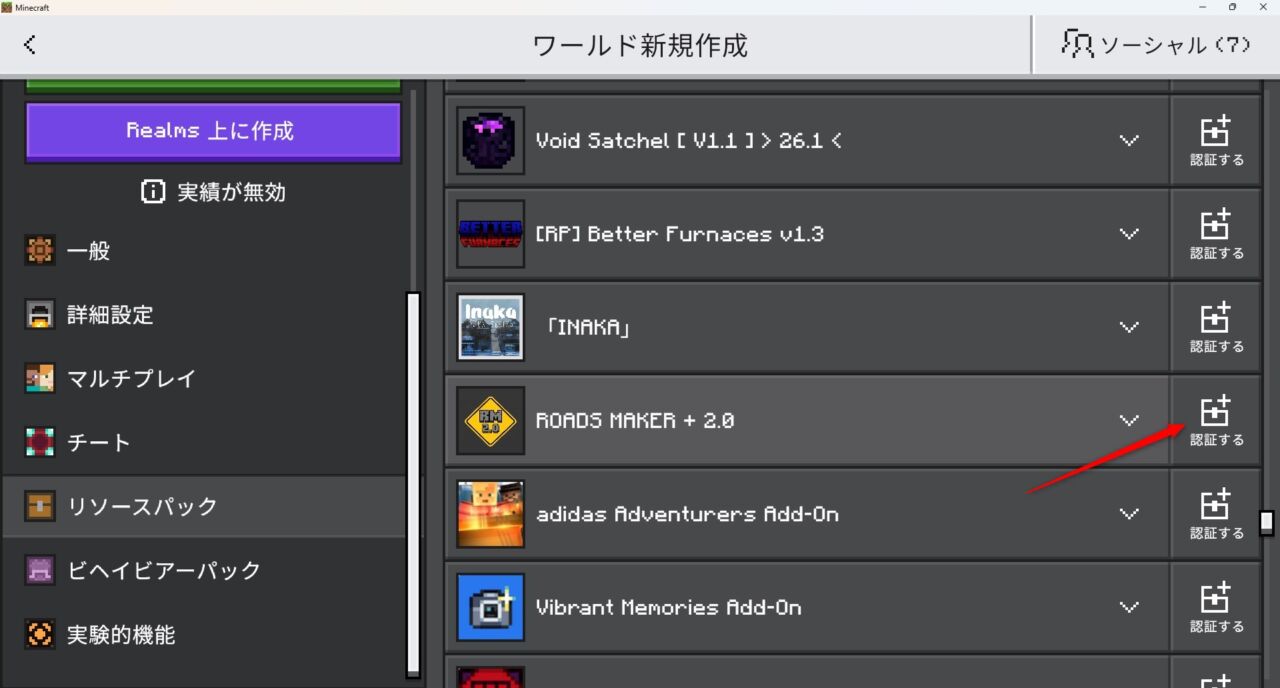Select the 「INAKA」 pack name
This screenshot has width=1280, height=688.
[587, 328]
